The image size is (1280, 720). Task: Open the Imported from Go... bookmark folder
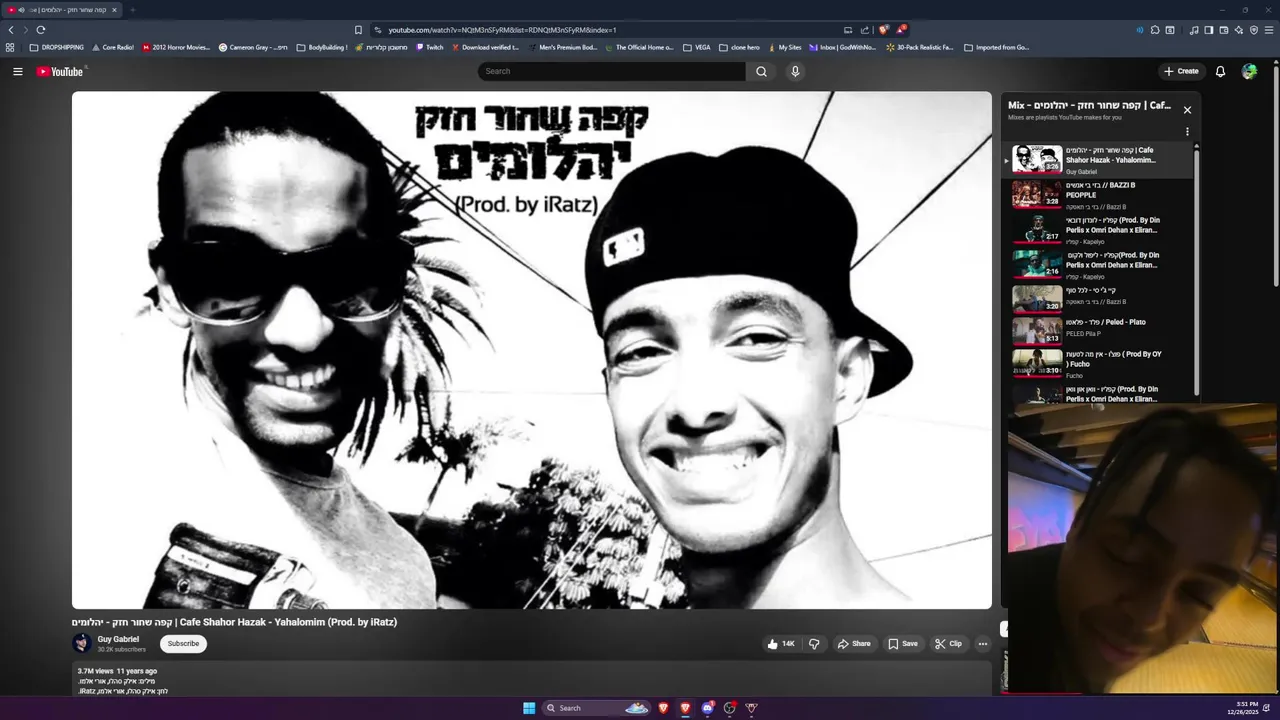pos(996,47)
